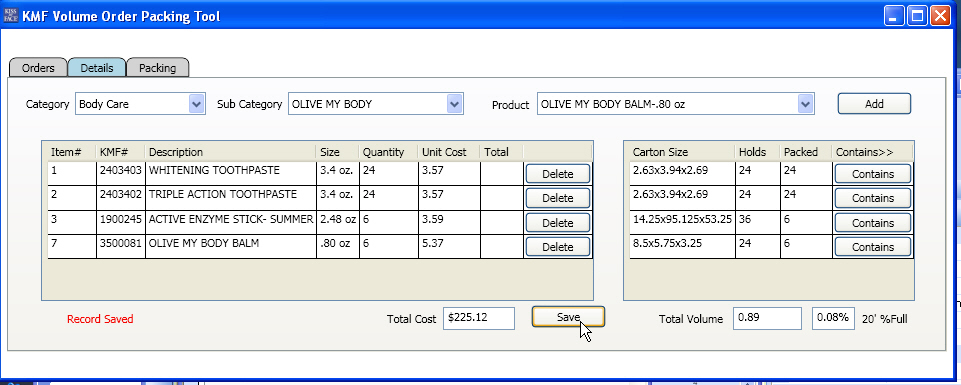The width and height of the screenshot is (961, 385).
Task: Switch to the Orders tab
Action: pos(38,67)
